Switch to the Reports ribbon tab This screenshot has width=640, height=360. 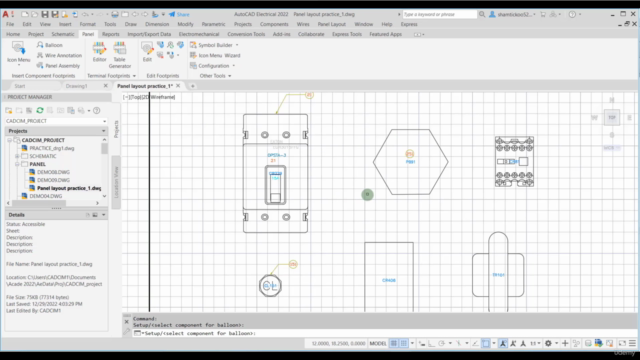point(111,34)
